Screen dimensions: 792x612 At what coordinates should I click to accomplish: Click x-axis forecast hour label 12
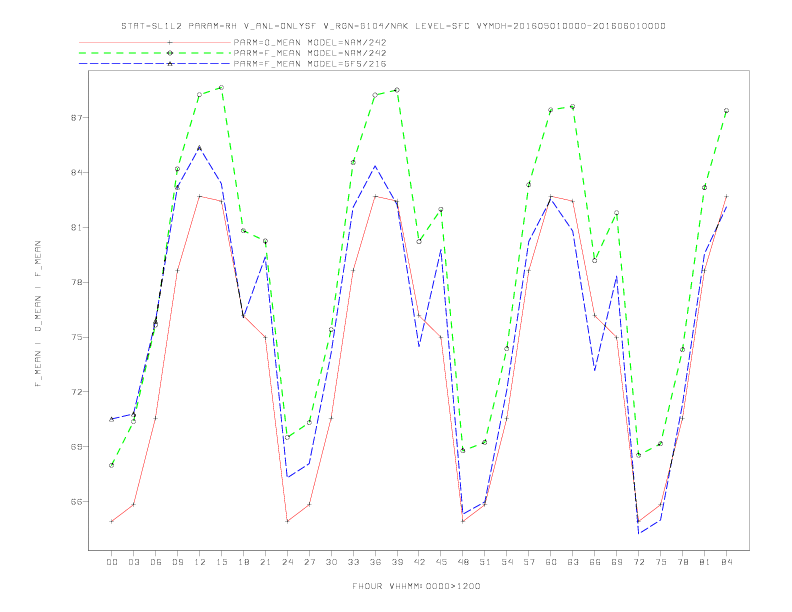200,562
